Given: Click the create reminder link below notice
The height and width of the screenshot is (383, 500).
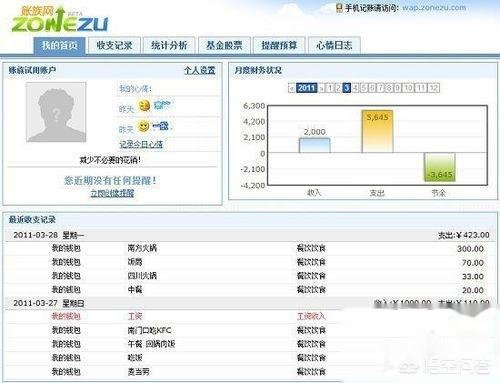Looking at the screenshot, I should coord(112,193).
